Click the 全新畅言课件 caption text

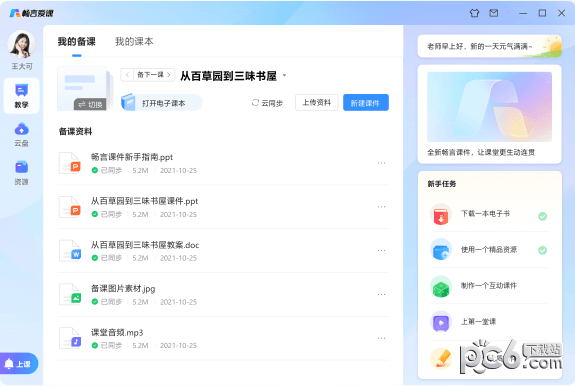(x=481, y=152)
